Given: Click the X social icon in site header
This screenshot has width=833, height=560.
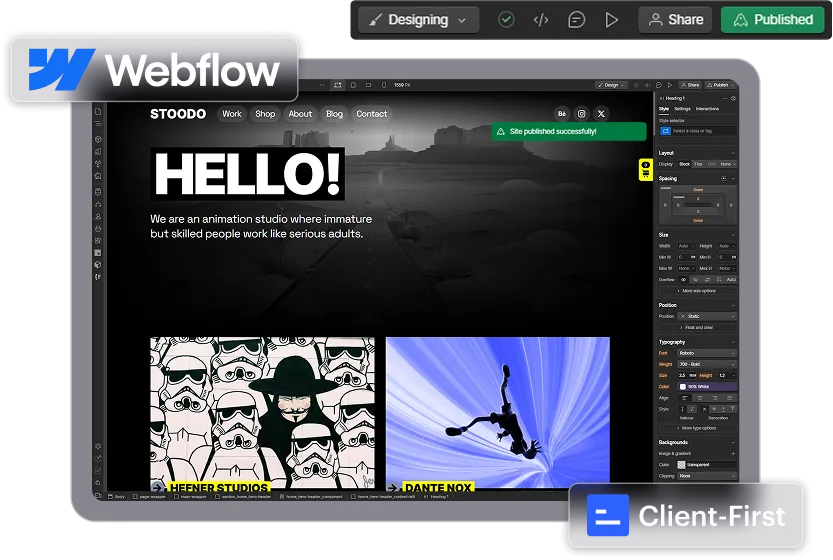Looking at the screenshot, I should pos(601,114).
